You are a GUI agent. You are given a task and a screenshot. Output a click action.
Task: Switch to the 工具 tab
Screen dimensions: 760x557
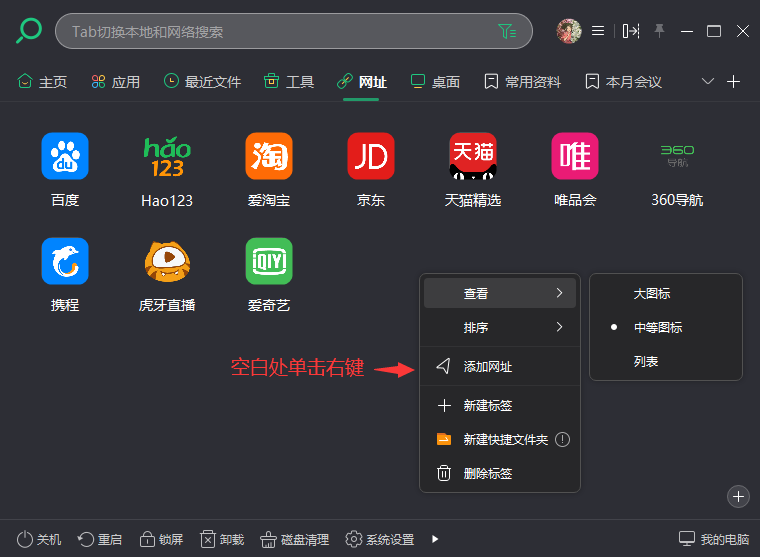click(289, 81)
